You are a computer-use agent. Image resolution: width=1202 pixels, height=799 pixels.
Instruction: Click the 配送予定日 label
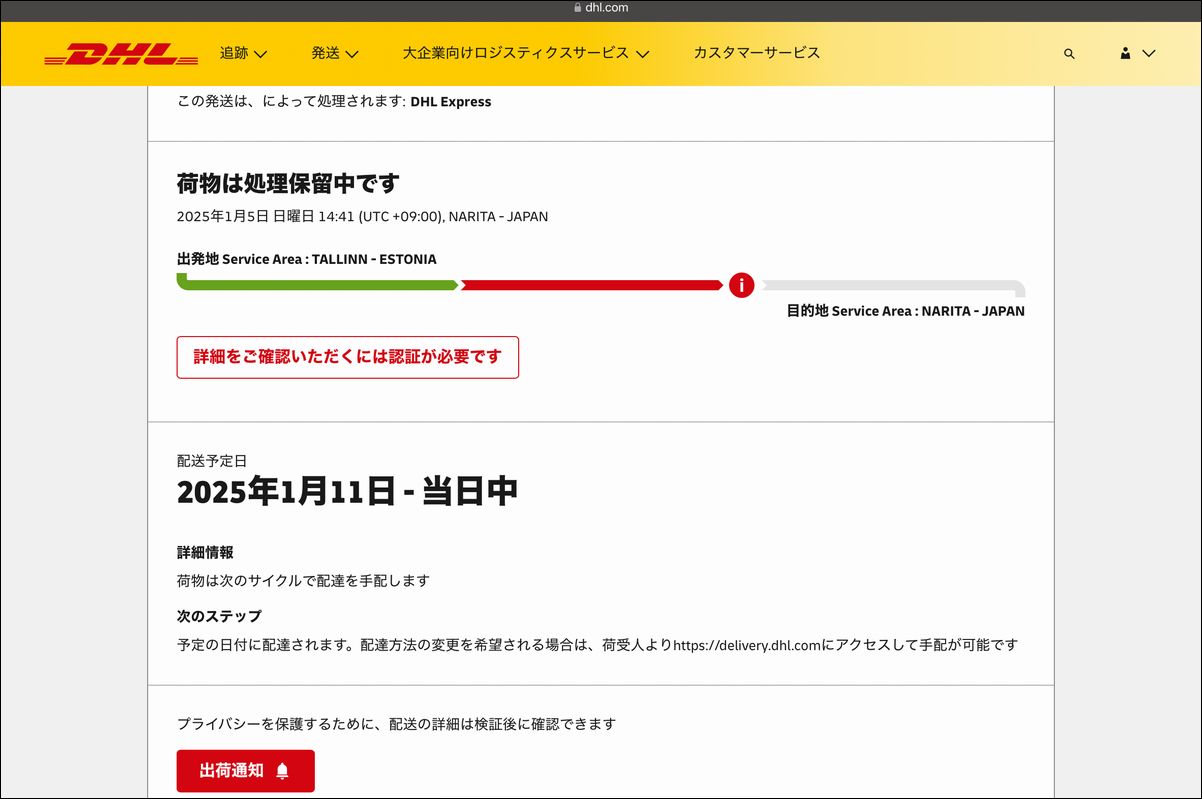(x=212, y=461)
